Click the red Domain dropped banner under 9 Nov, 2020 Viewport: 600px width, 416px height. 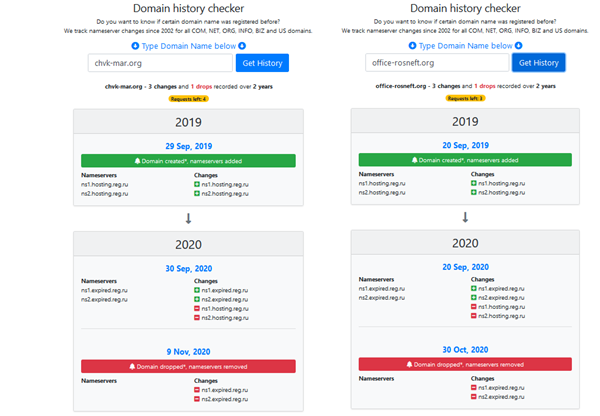click(x=188, y=367)
